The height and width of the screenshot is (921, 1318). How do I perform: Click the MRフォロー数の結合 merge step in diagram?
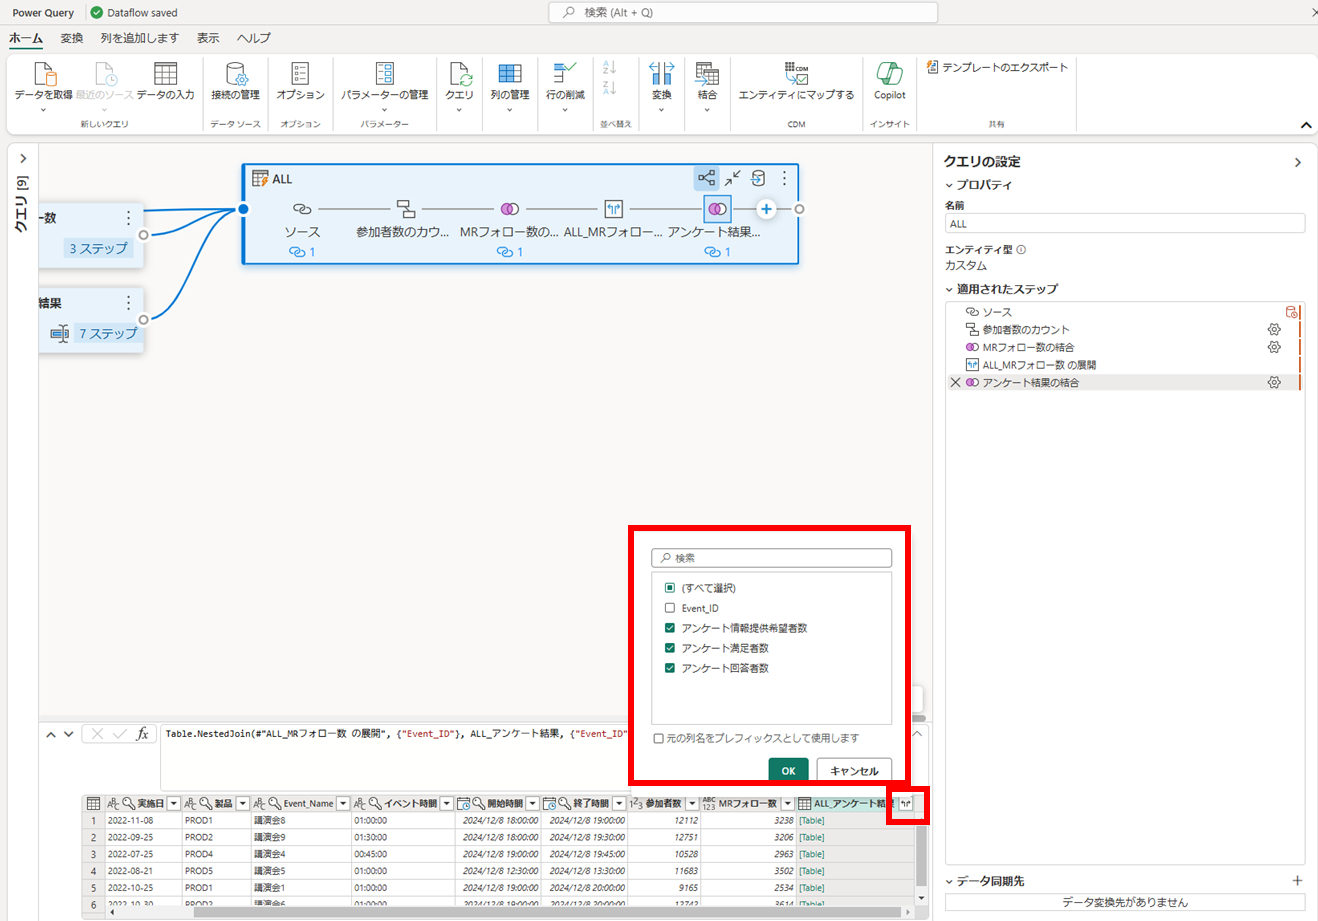point(510,209)
